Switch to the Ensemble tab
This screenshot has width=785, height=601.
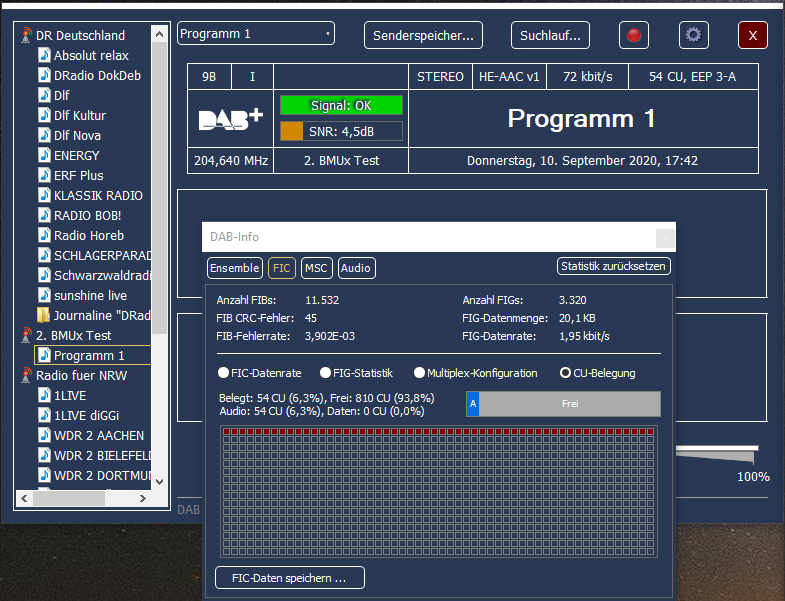pos(235,268)
